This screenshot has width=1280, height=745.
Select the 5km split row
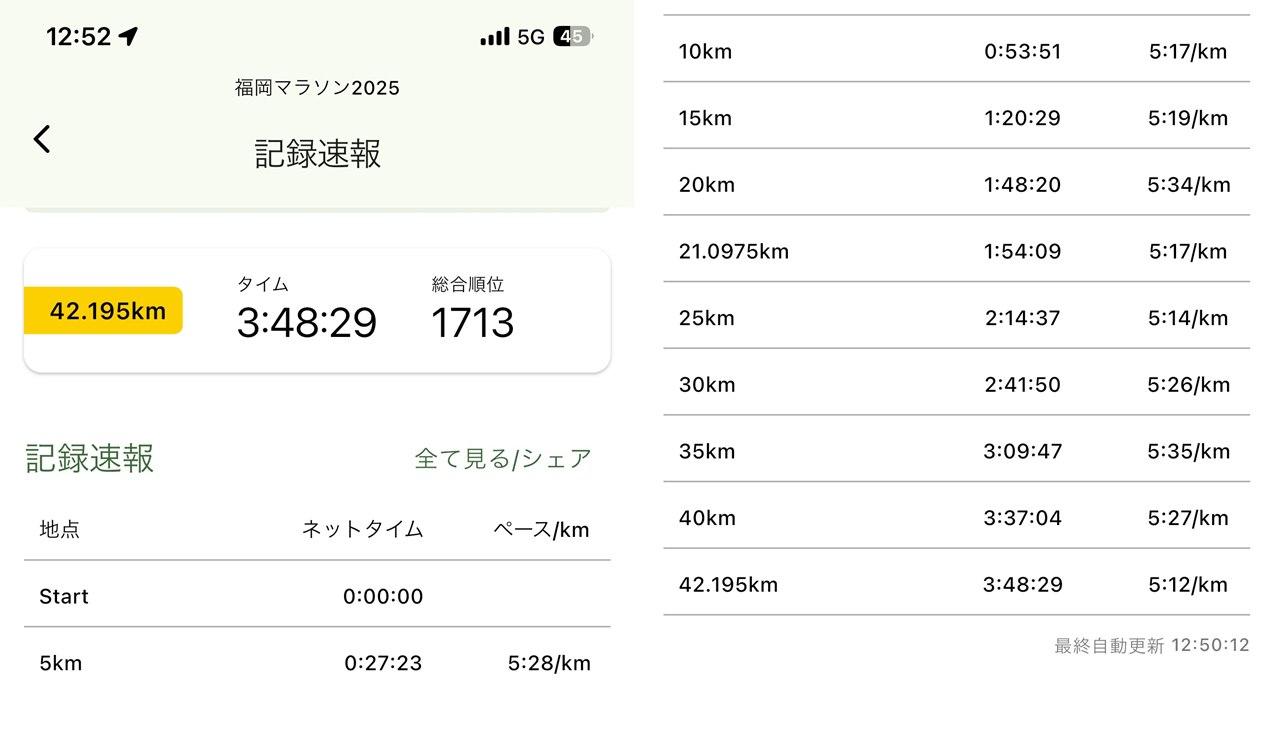tap(316, 663)
